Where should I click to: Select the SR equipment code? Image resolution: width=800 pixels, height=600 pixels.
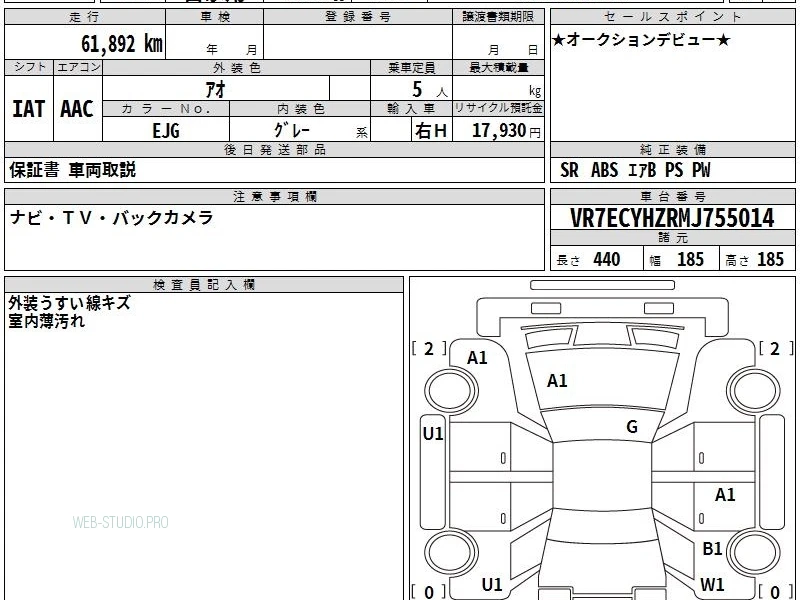(x=569, y=170)
